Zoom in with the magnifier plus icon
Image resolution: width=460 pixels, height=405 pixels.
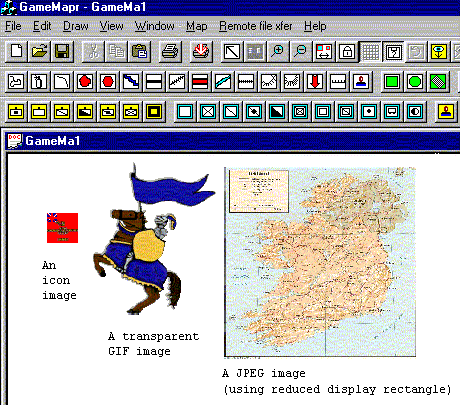coord(277,52)
